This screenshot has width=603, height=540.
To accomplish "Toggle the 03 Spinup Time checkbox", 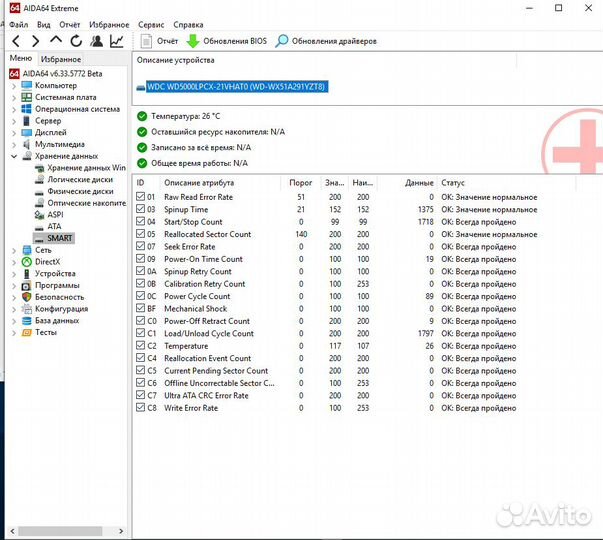I will (140, 209).
